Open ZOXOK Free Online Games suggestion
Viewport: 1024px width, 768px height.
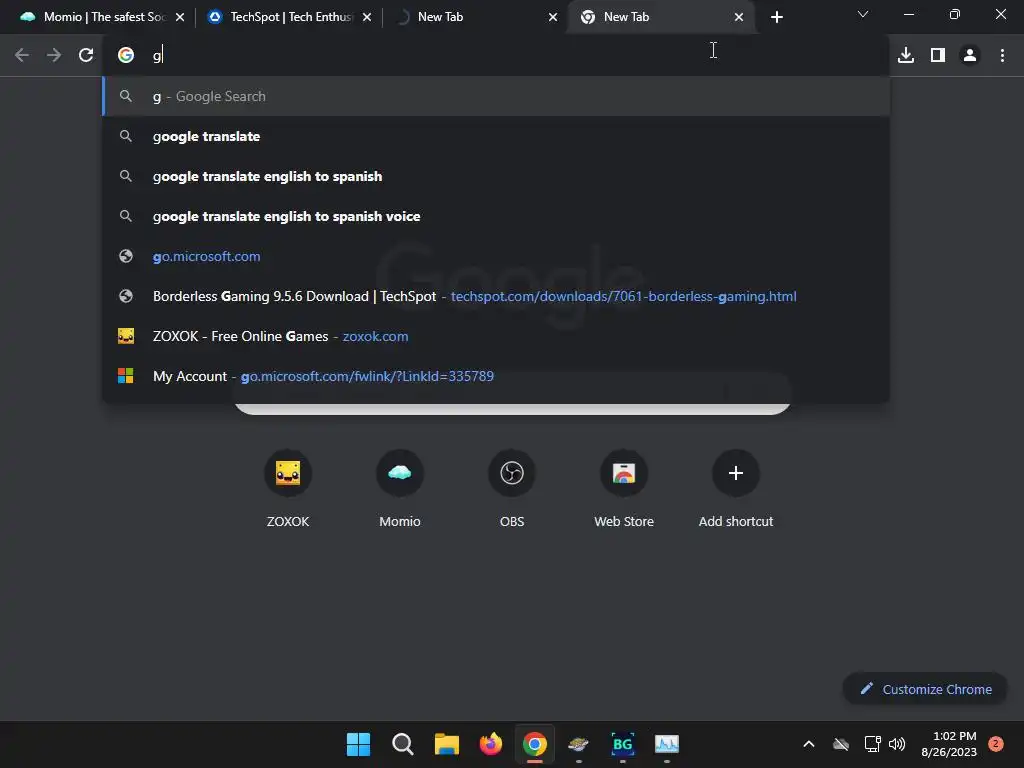[x=496, y=336]
